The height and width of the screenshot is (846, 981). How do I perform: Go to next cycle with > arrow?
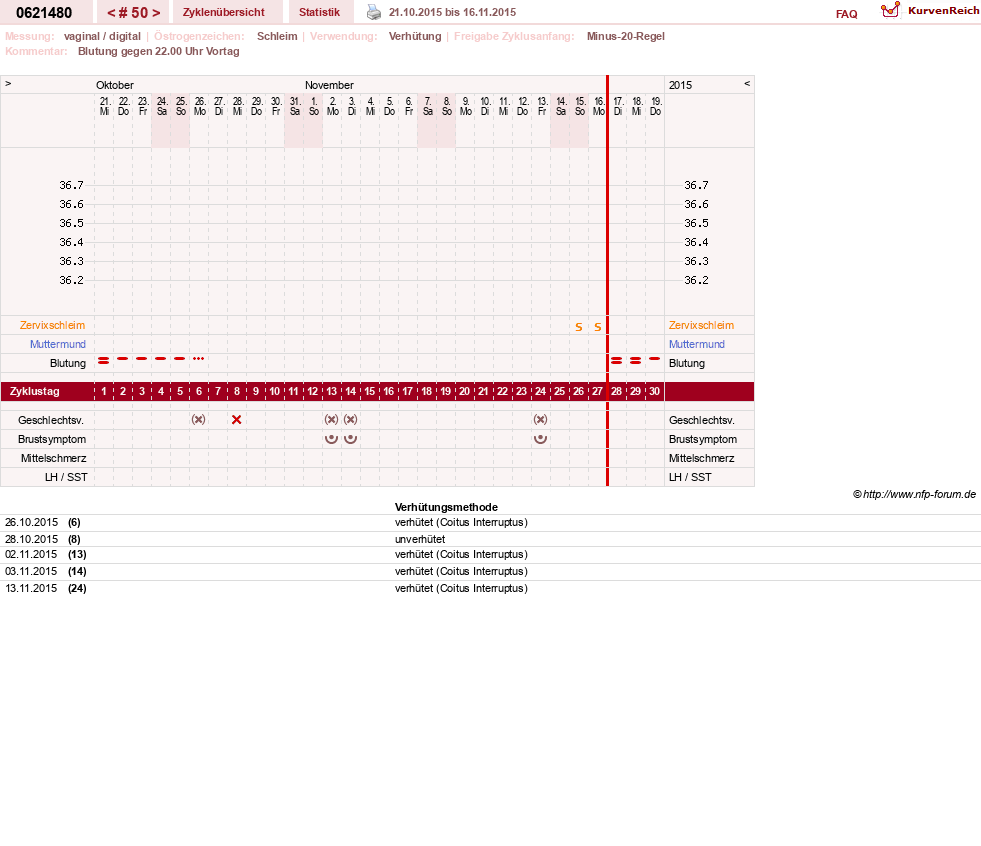(x=156, y=13)
